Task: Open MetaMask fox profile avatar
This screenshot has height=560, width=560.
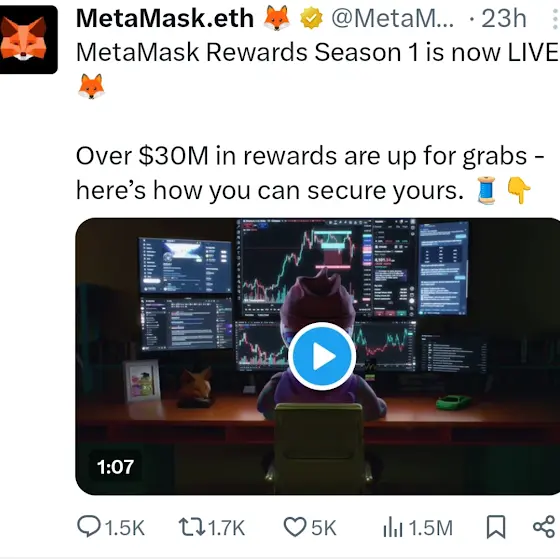Action: (x=28, y=39)
